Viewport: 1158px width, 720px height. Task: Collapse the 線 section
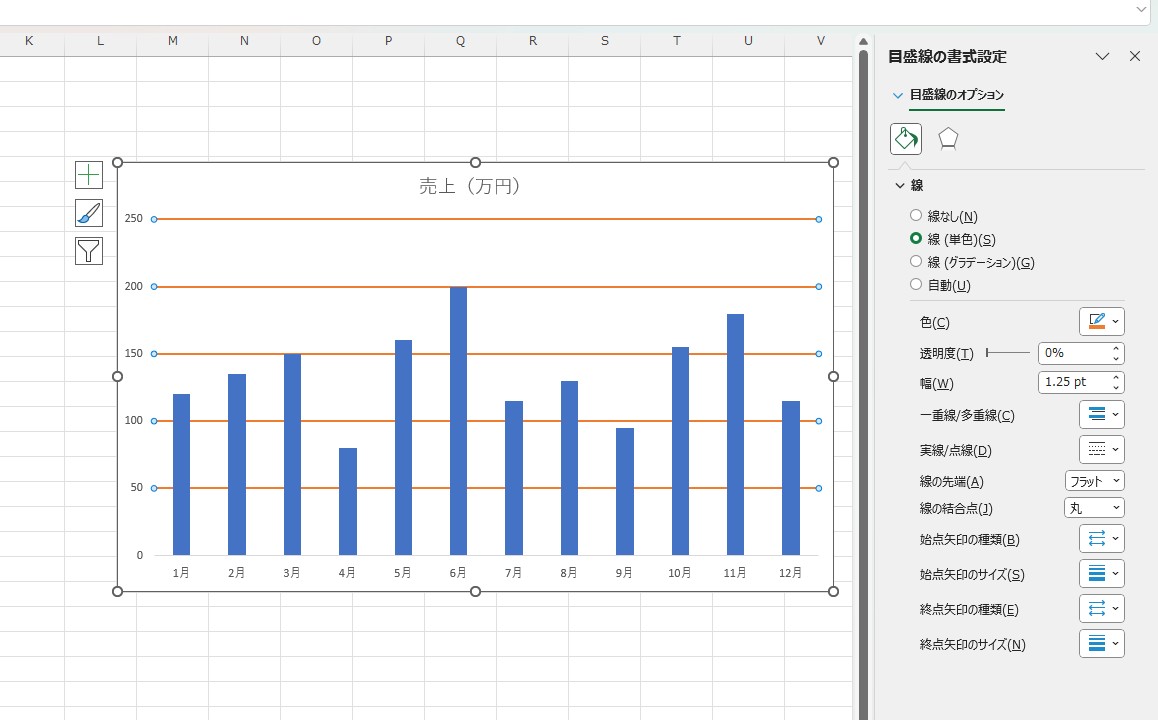[899, 186]
